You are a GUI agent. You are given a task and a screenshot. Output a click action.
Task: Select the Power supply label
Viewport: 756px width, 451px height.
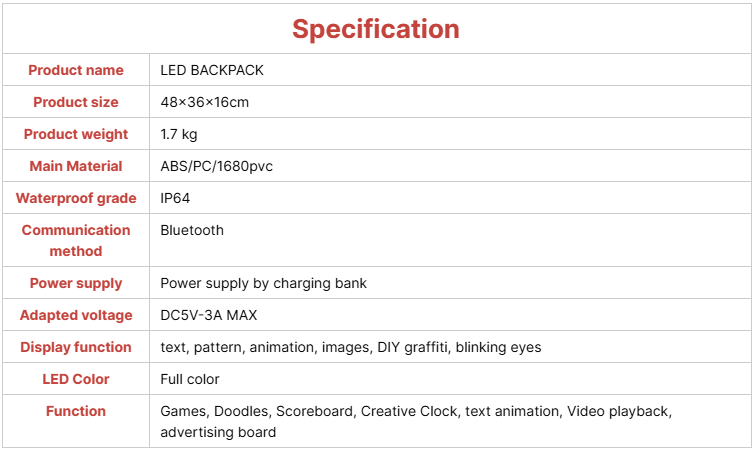tap(76, 283)
